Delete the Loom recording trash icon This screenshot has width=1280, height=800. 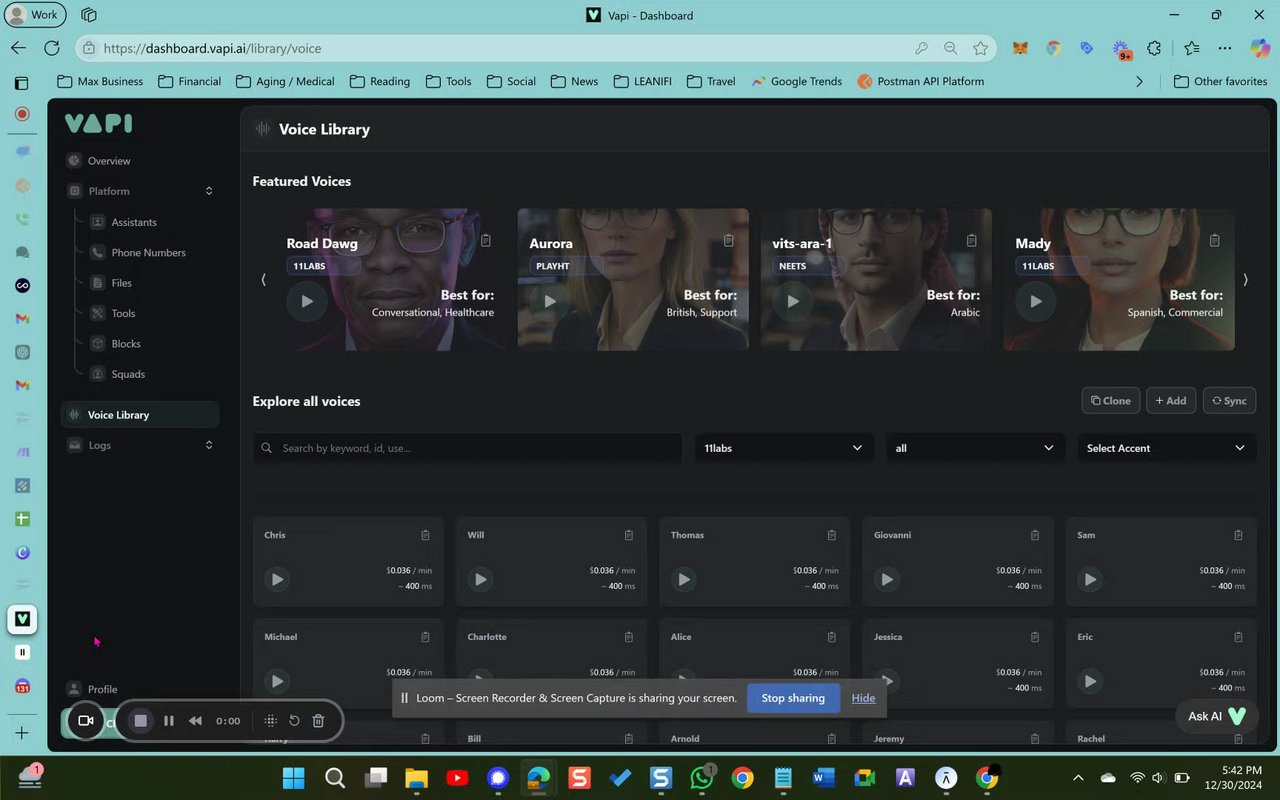[x=318, y=720]
